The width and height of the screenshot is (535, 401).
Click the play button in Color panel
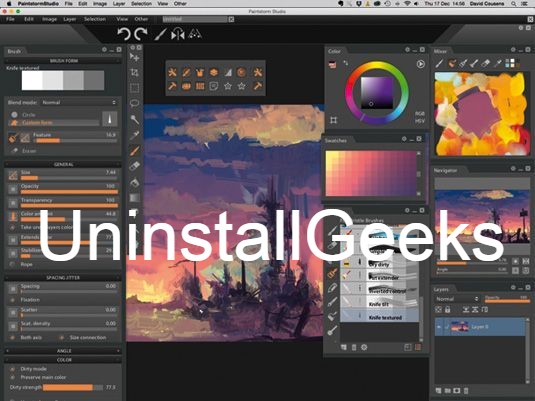click(x=420, y=64)
